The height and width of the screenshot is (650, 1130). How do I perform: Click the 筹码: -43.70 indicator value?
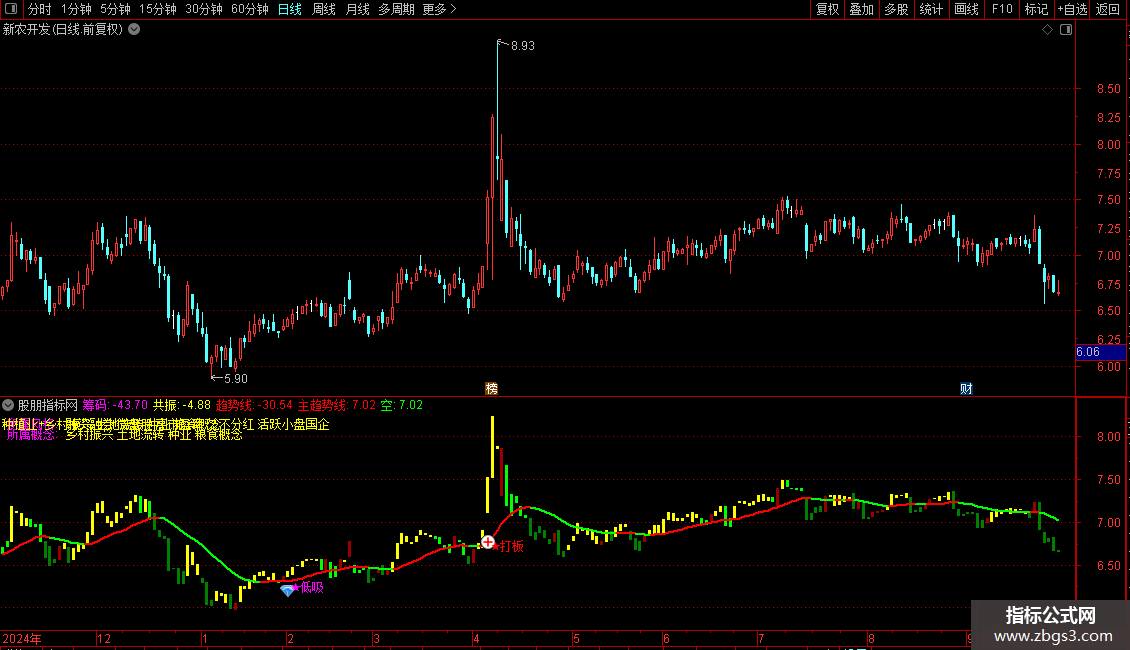115,405
